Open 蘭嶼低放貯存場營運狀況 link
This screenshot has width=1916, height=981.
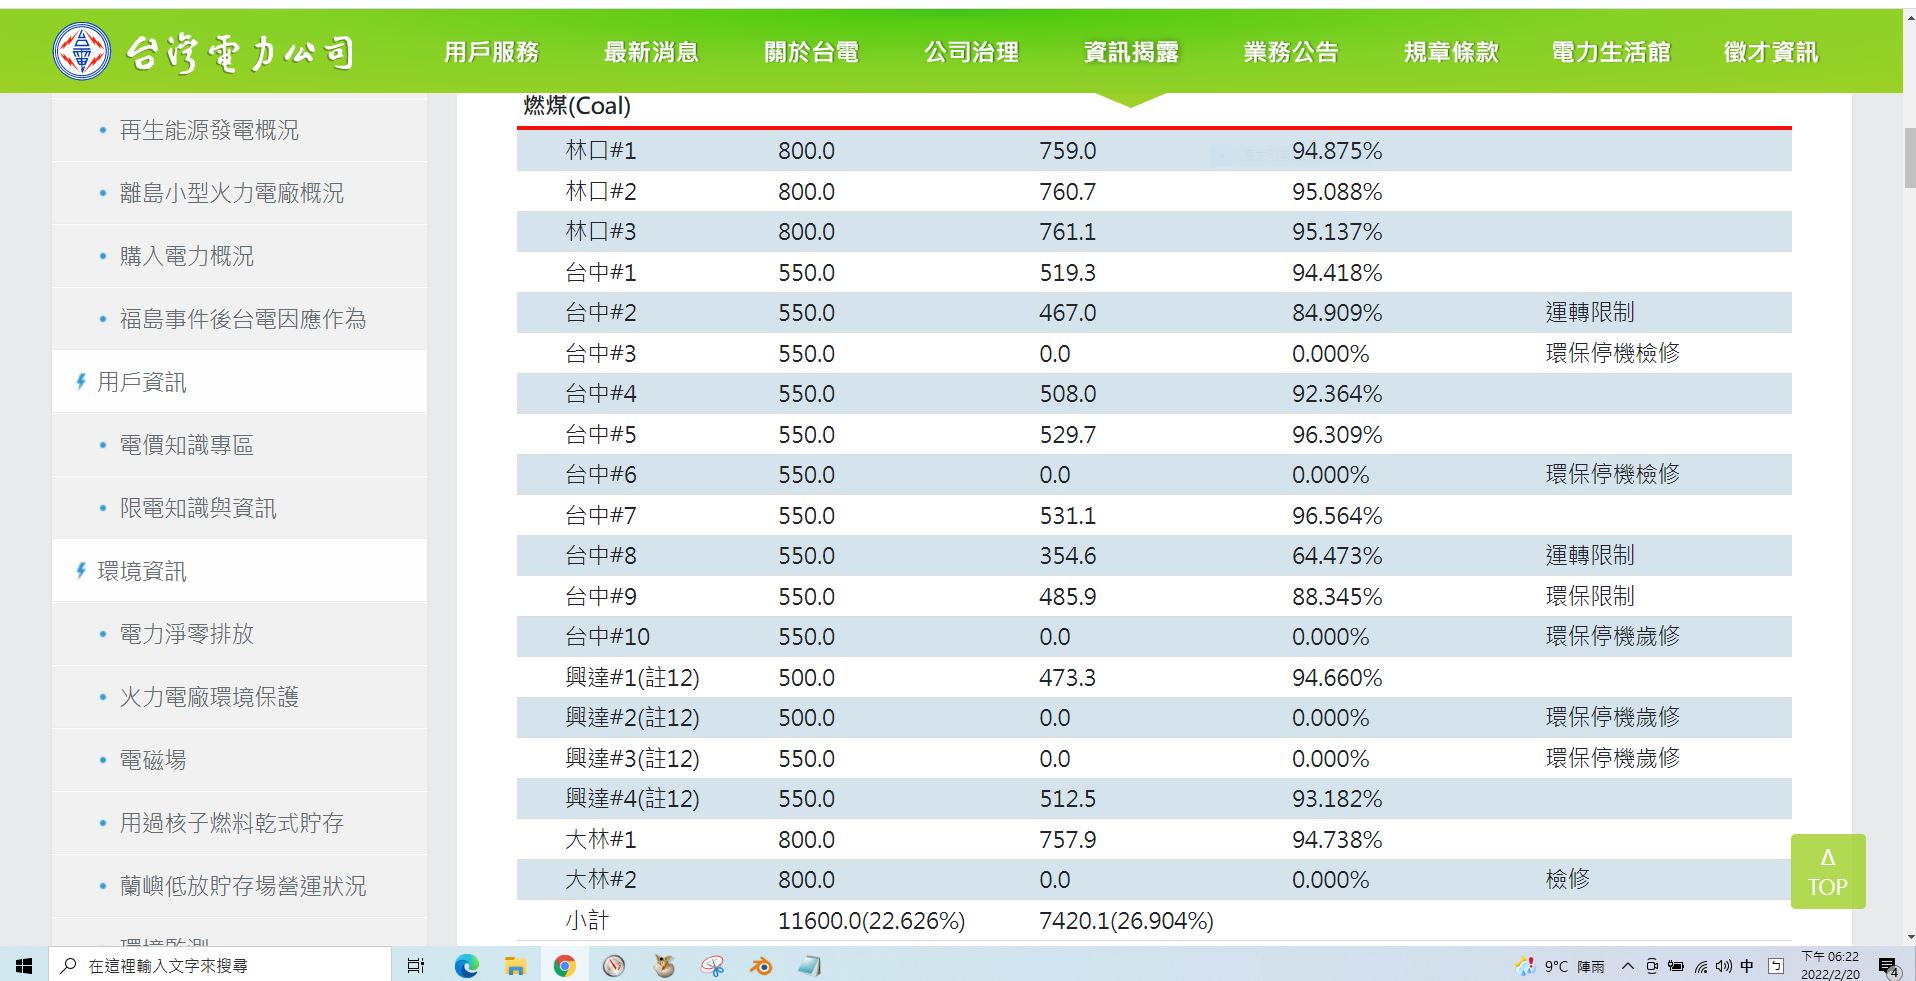click(243, 886)
